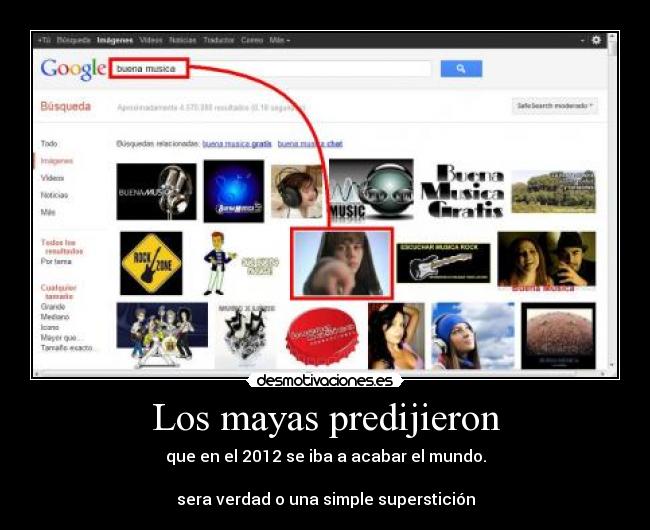Open the green trees landscape thumbnail
This screenshot has width=650, height=530.
click(553, 191)
